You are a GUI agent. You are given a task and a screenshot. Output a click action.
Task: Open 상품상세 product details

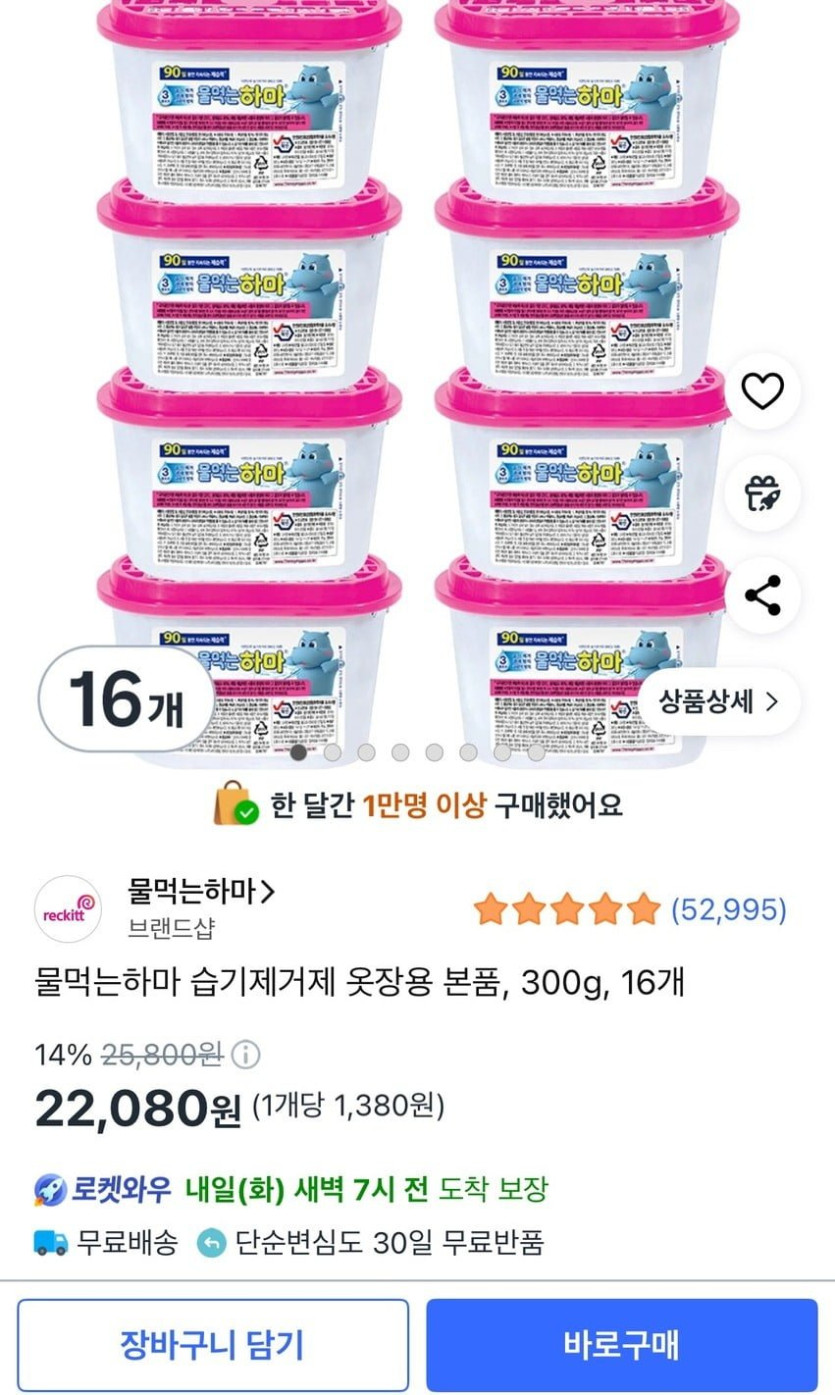click(719, 701)
